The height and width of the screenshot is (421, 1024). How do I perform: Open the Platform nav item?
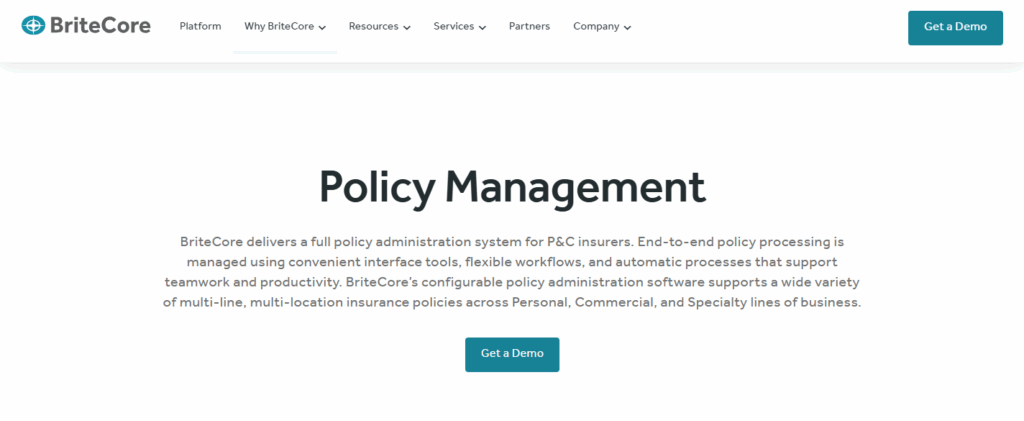pos(200,27)
